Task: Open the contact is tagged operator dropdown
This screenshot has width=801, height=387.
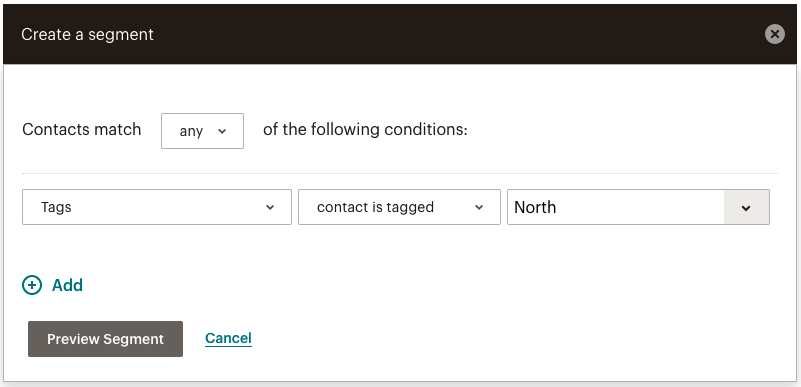Action: click(x=399, y=207)
